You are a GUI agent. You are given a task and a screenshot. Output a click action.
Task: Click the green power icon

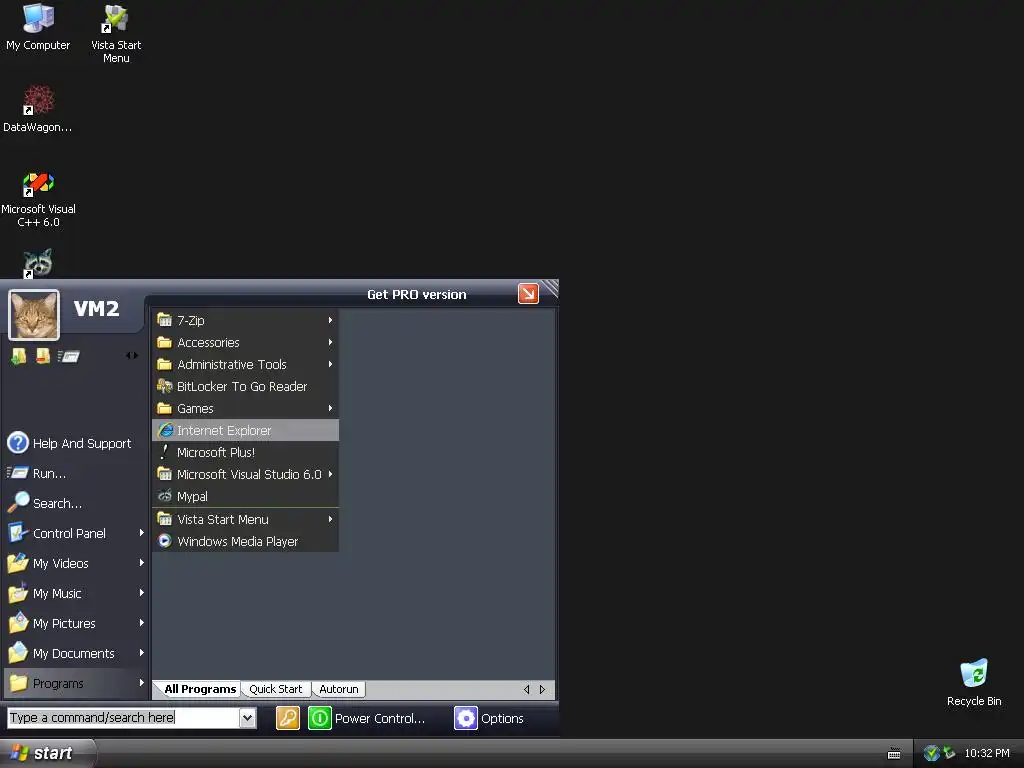[x=320, y=718]
